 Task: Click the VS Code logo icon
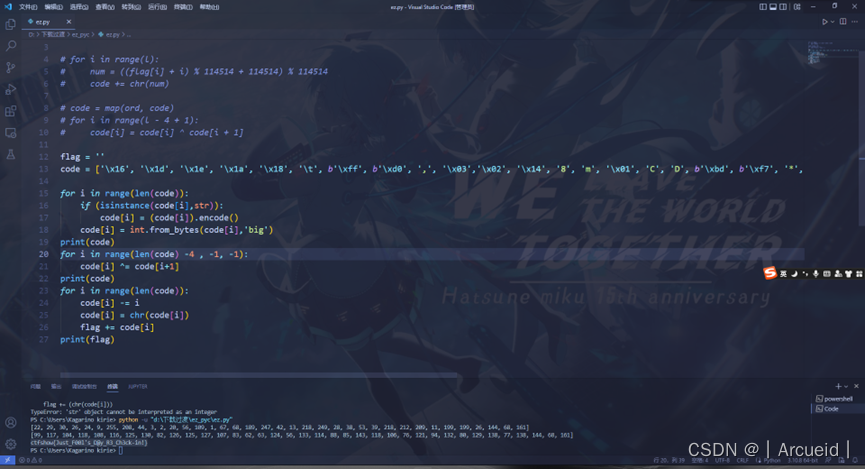(8, 7)
